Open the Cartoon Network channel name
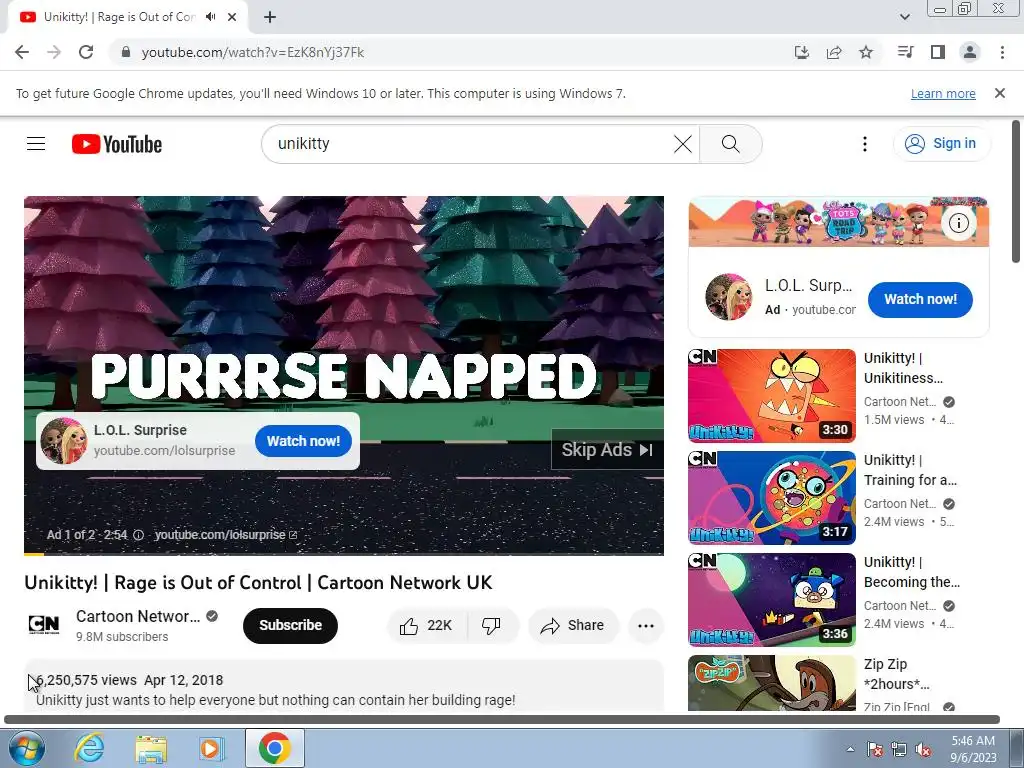1024x768 pixels. pos(138,616)
